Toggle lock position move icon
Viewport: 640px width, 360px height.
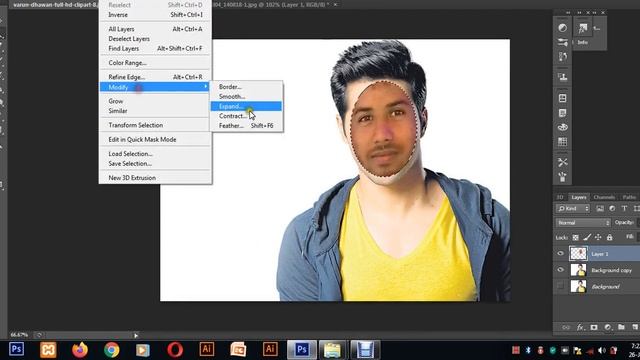598,237
